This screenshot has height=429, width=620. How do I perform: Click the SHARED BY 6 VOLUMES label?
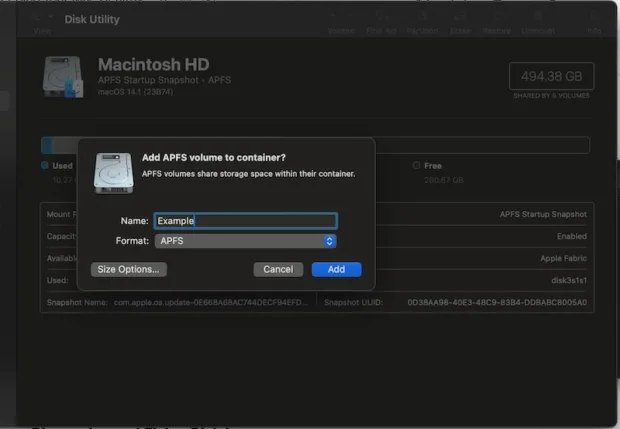pyautogui.click(x=551, y=96)
